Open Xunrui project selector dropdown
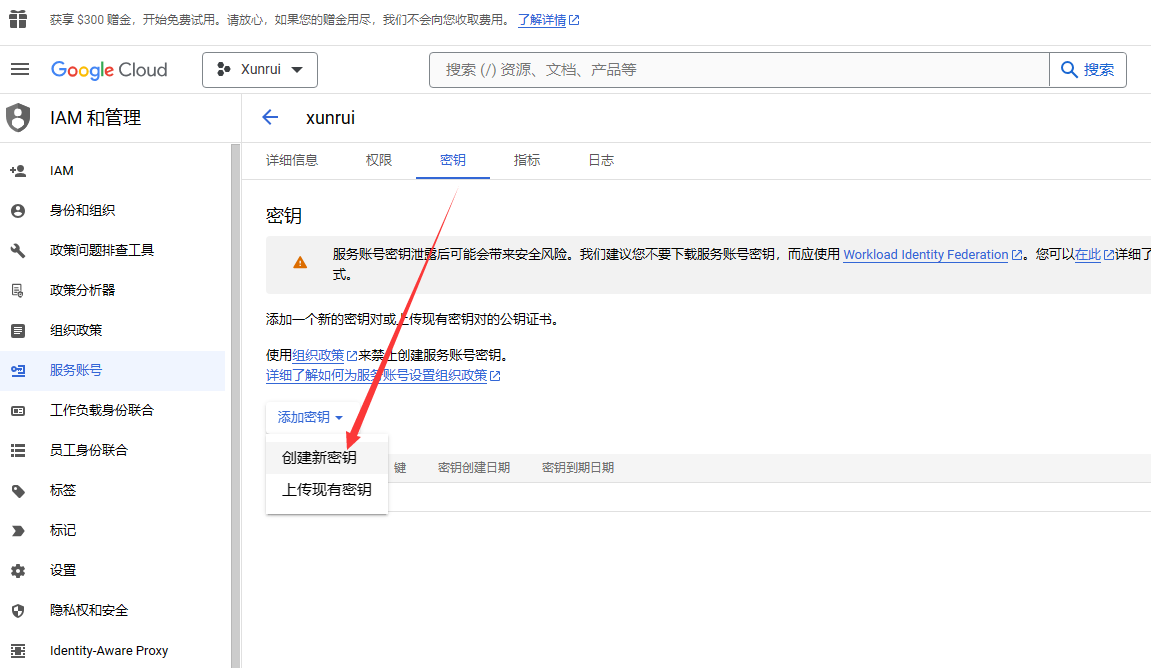 260,70
